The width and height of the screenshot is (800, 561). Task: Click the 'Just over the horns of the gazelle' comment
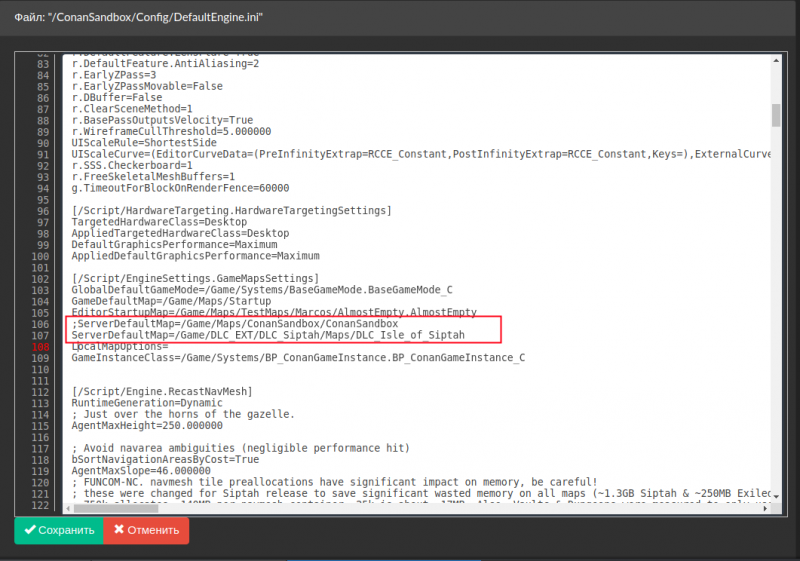[183, 414]
